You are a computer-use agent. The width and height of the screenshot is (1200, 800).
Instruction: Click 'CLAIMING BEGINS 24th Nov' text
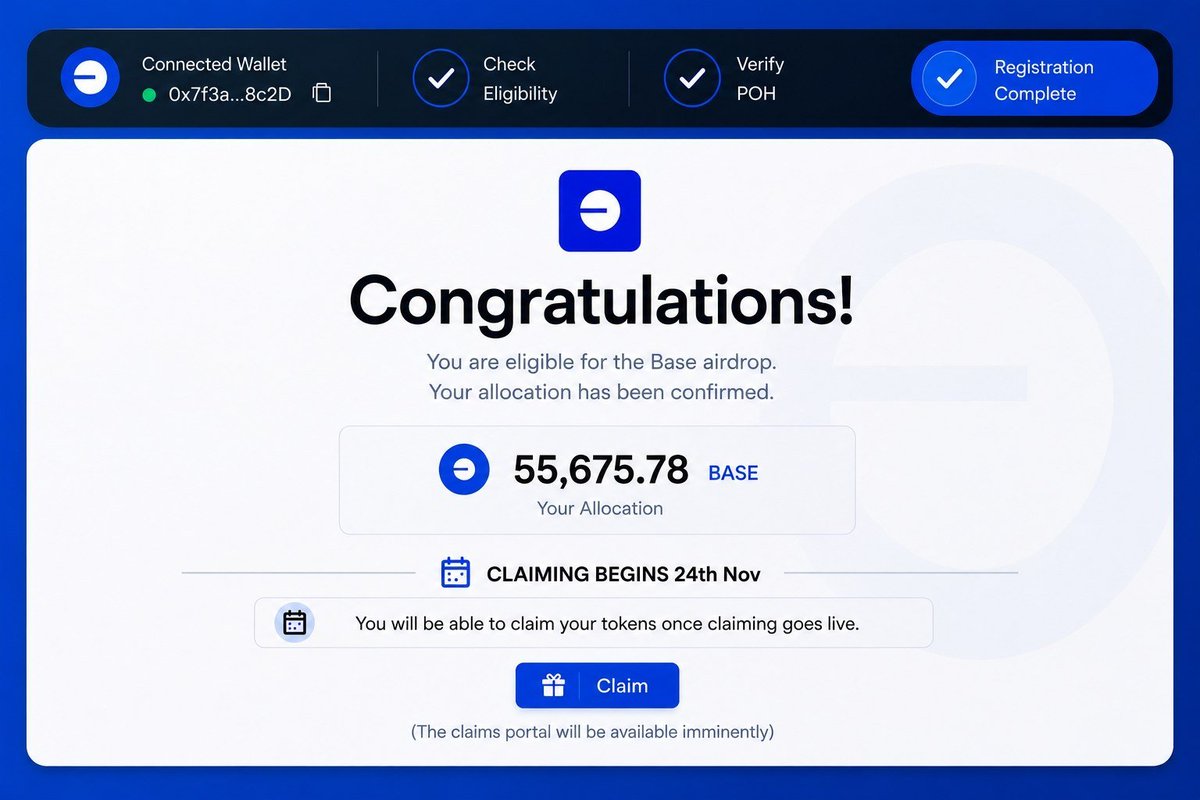click(x=623, y=574)
